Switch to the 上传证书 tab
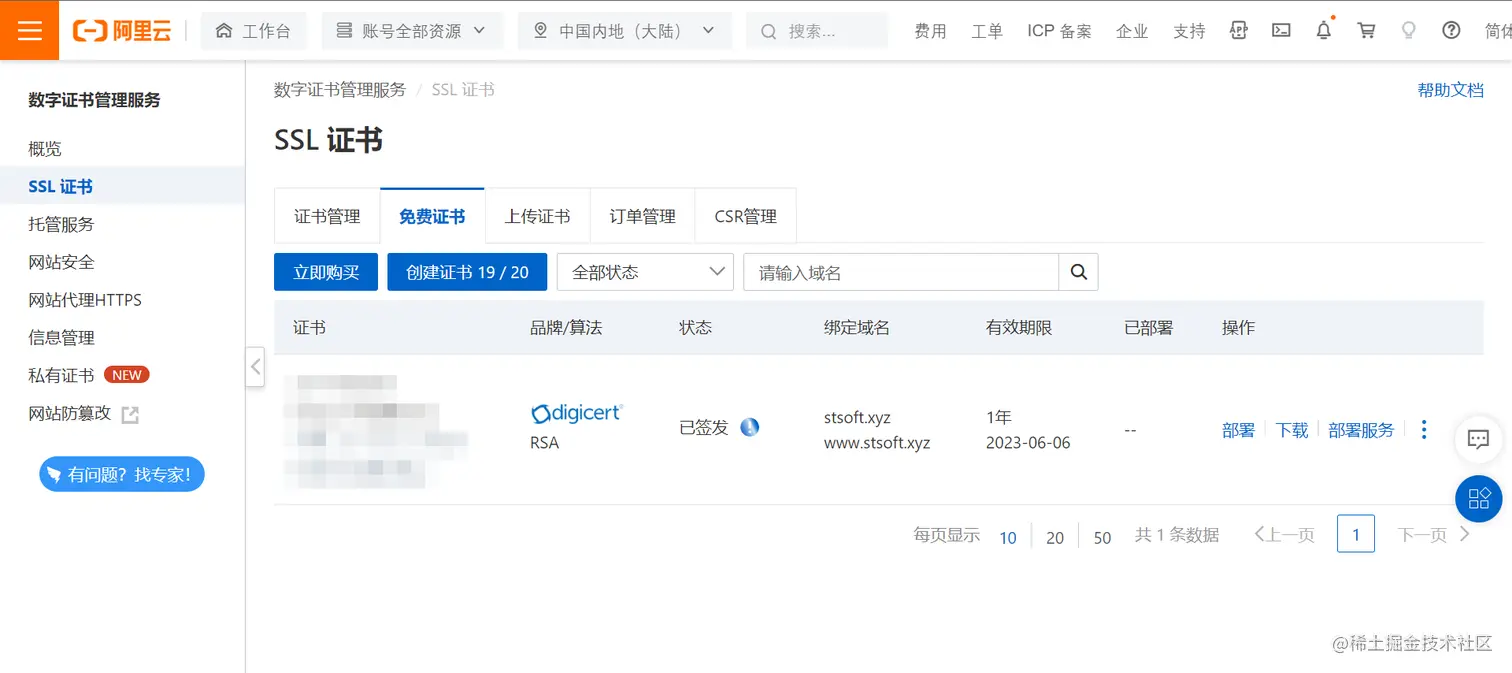 [x=537, y=216]
